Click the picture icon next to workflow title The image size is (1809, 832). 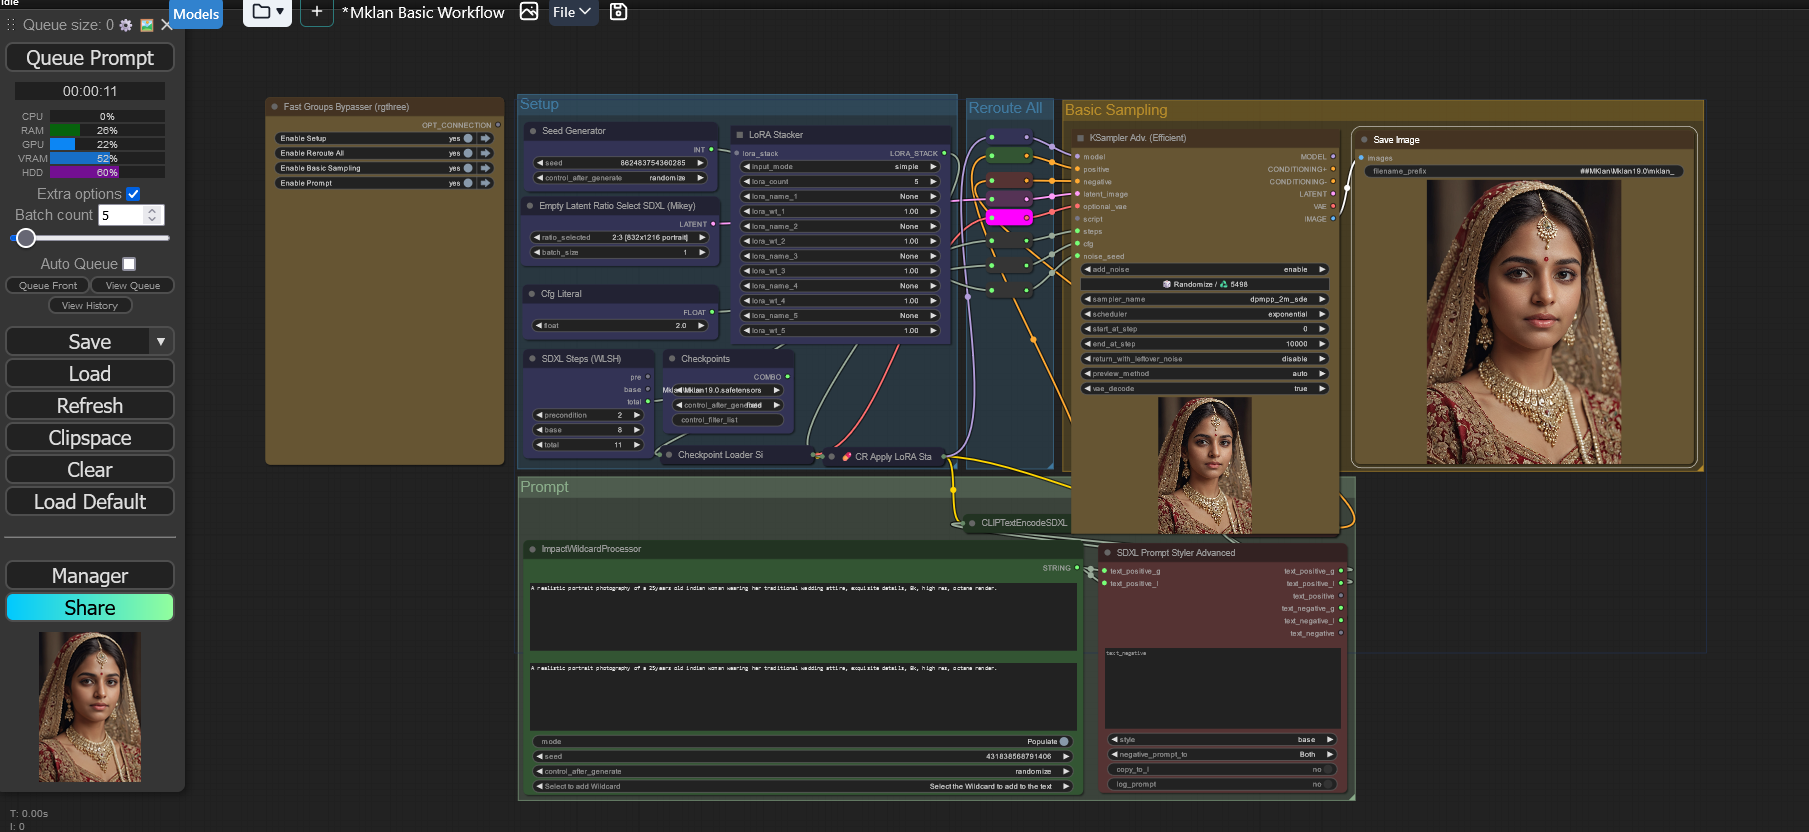pos(529,12)
